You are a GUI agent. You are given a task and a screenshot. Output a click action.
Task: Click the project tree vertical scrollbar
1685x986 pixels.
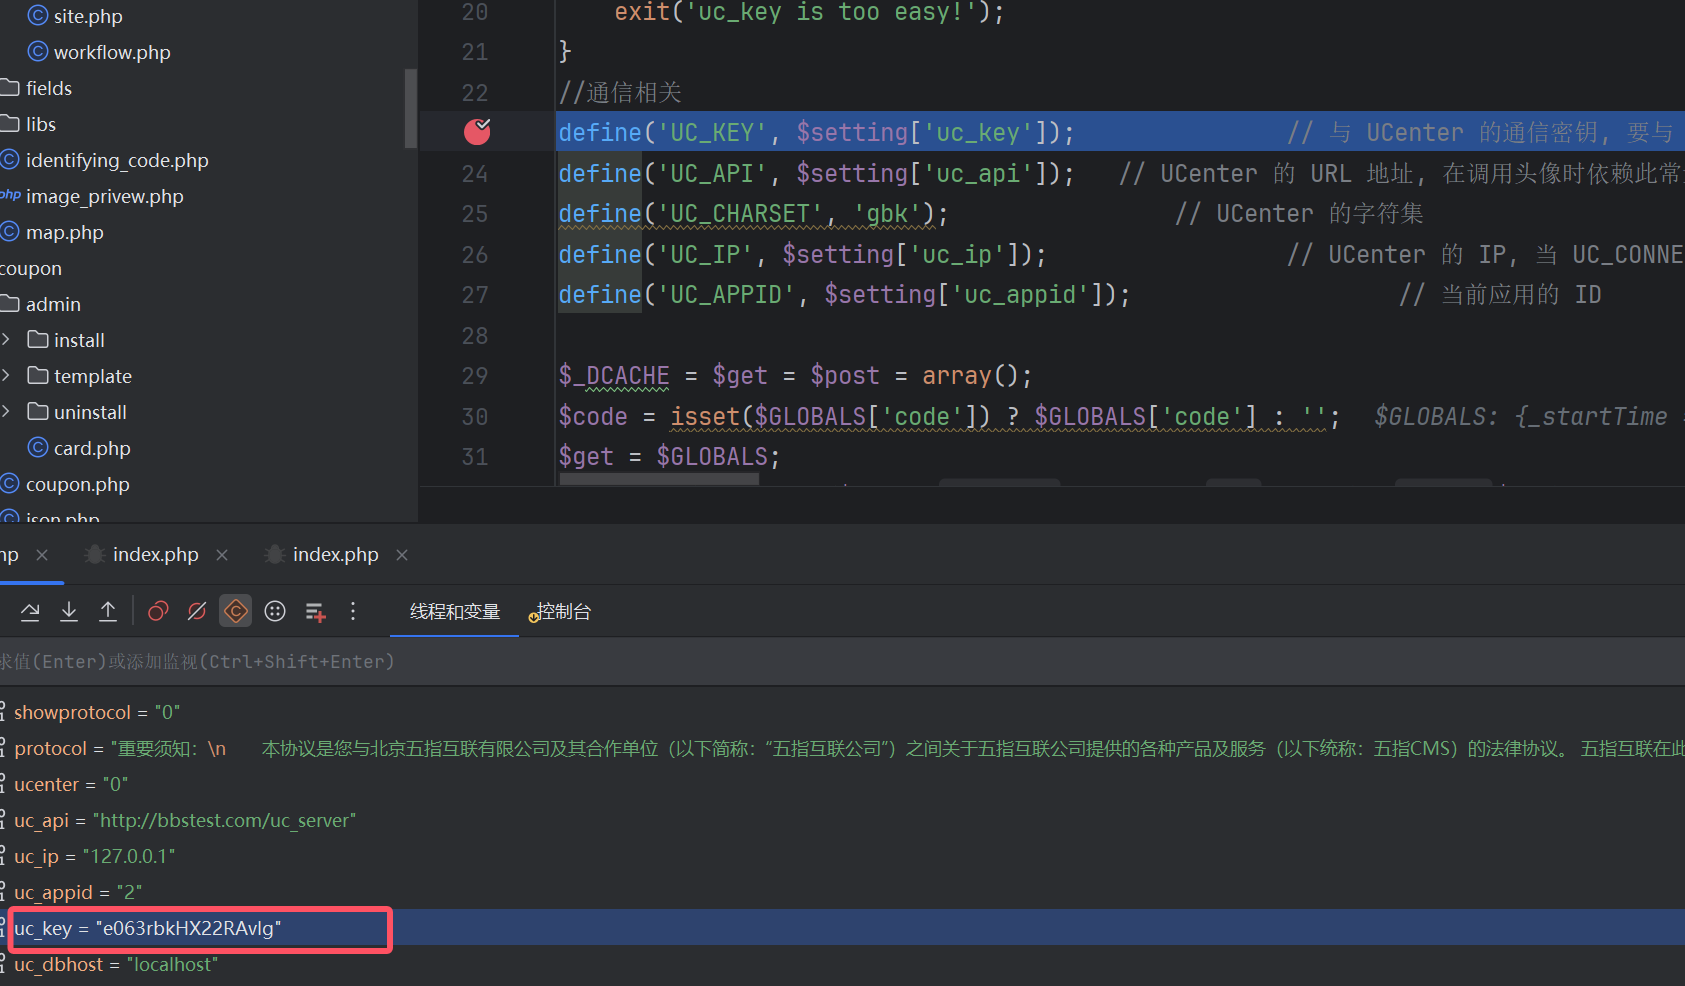(410, 108)
